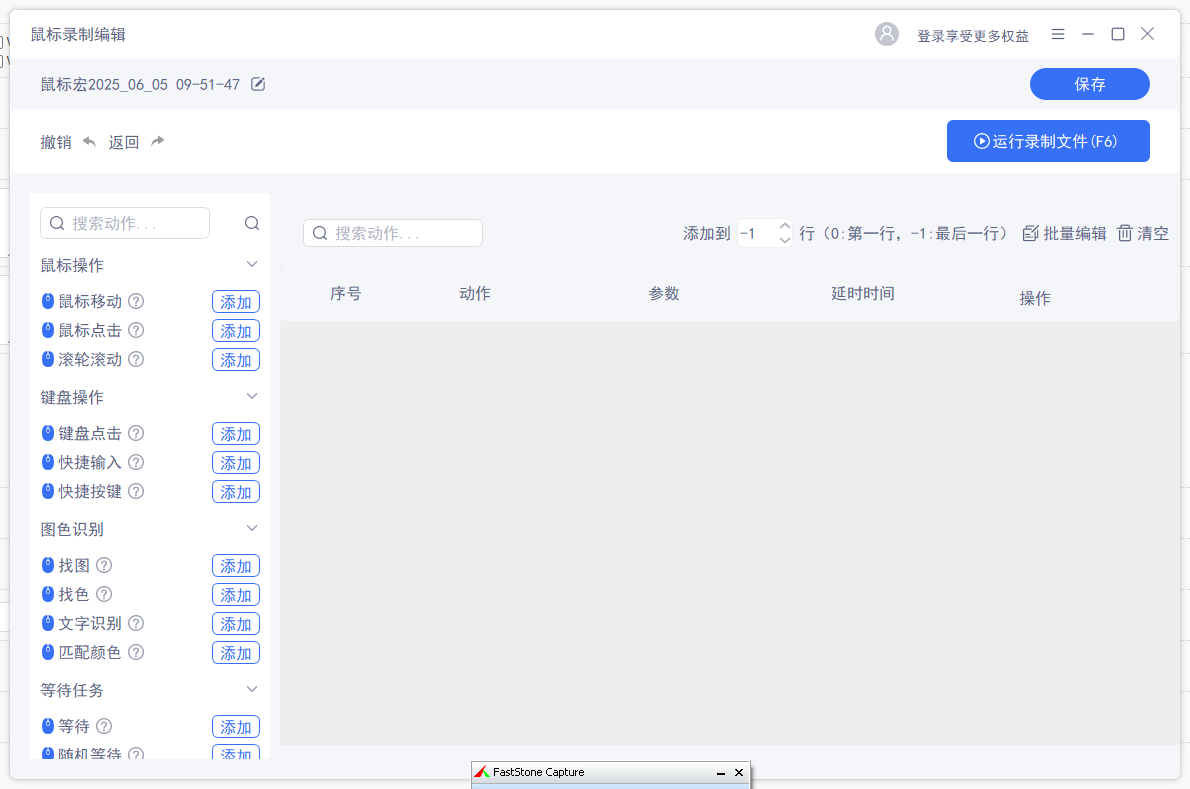Image resolution: width=1190 pixels, height=789 pixels.
Task: Click the redo arrow icon
Action: point(157,142)
